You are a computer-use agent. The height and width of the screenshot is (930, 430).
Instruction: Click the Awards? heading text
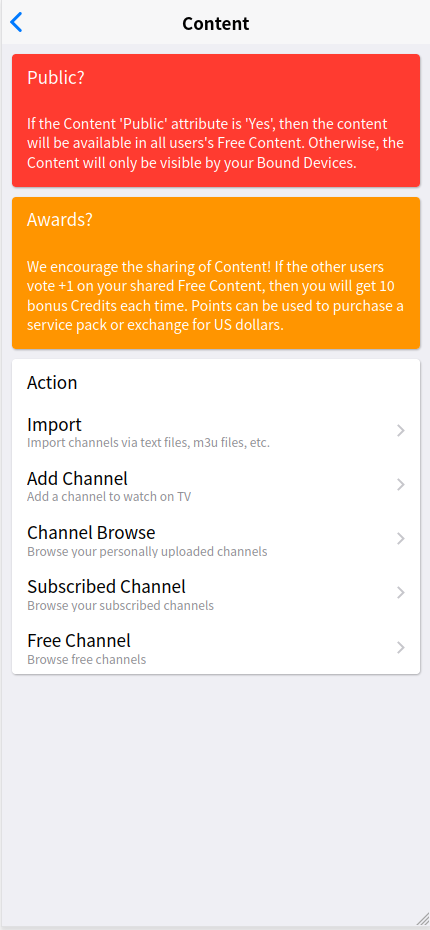coord(60,219)
